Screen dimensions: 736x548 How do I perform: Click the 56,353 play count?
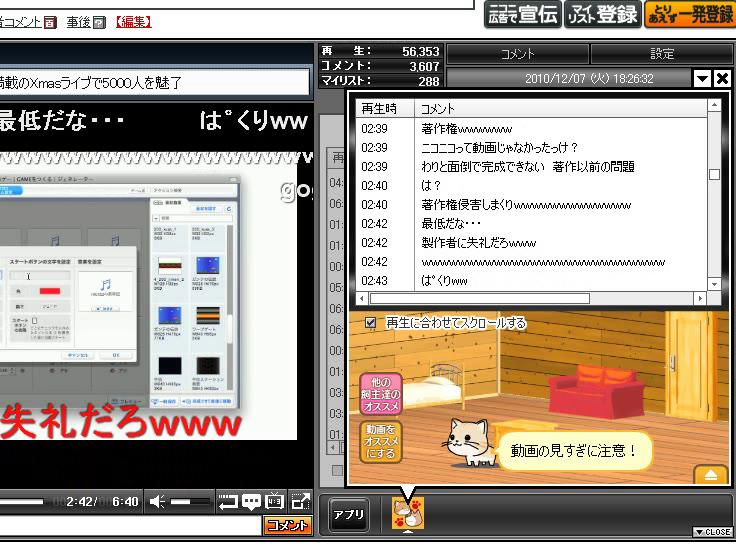pos(421,51)
